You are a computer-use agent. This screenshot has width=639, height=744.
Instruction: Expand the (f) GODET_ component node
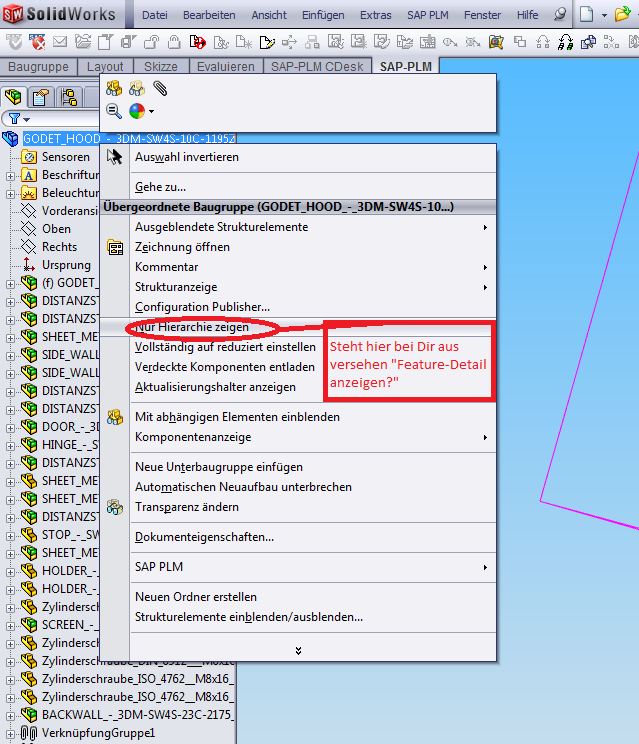click(10, 284)
